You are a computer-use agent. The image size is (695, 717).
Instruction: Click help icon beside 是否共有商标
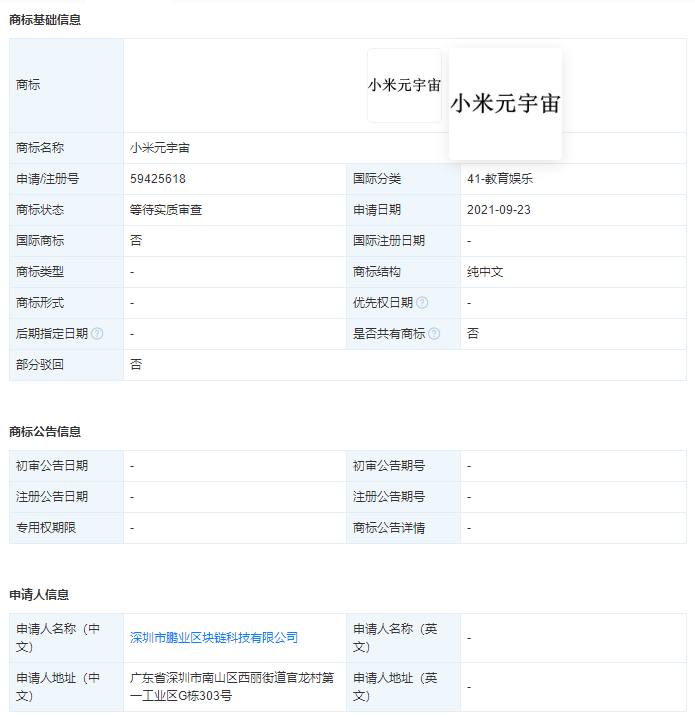coord(434,334)
